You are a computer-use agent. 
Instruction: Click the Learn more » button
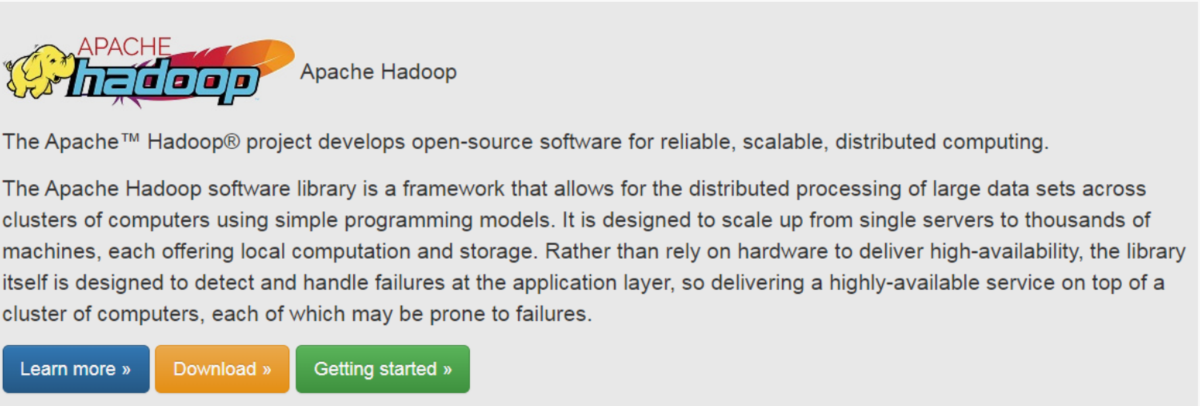click(x=76, y=369)
